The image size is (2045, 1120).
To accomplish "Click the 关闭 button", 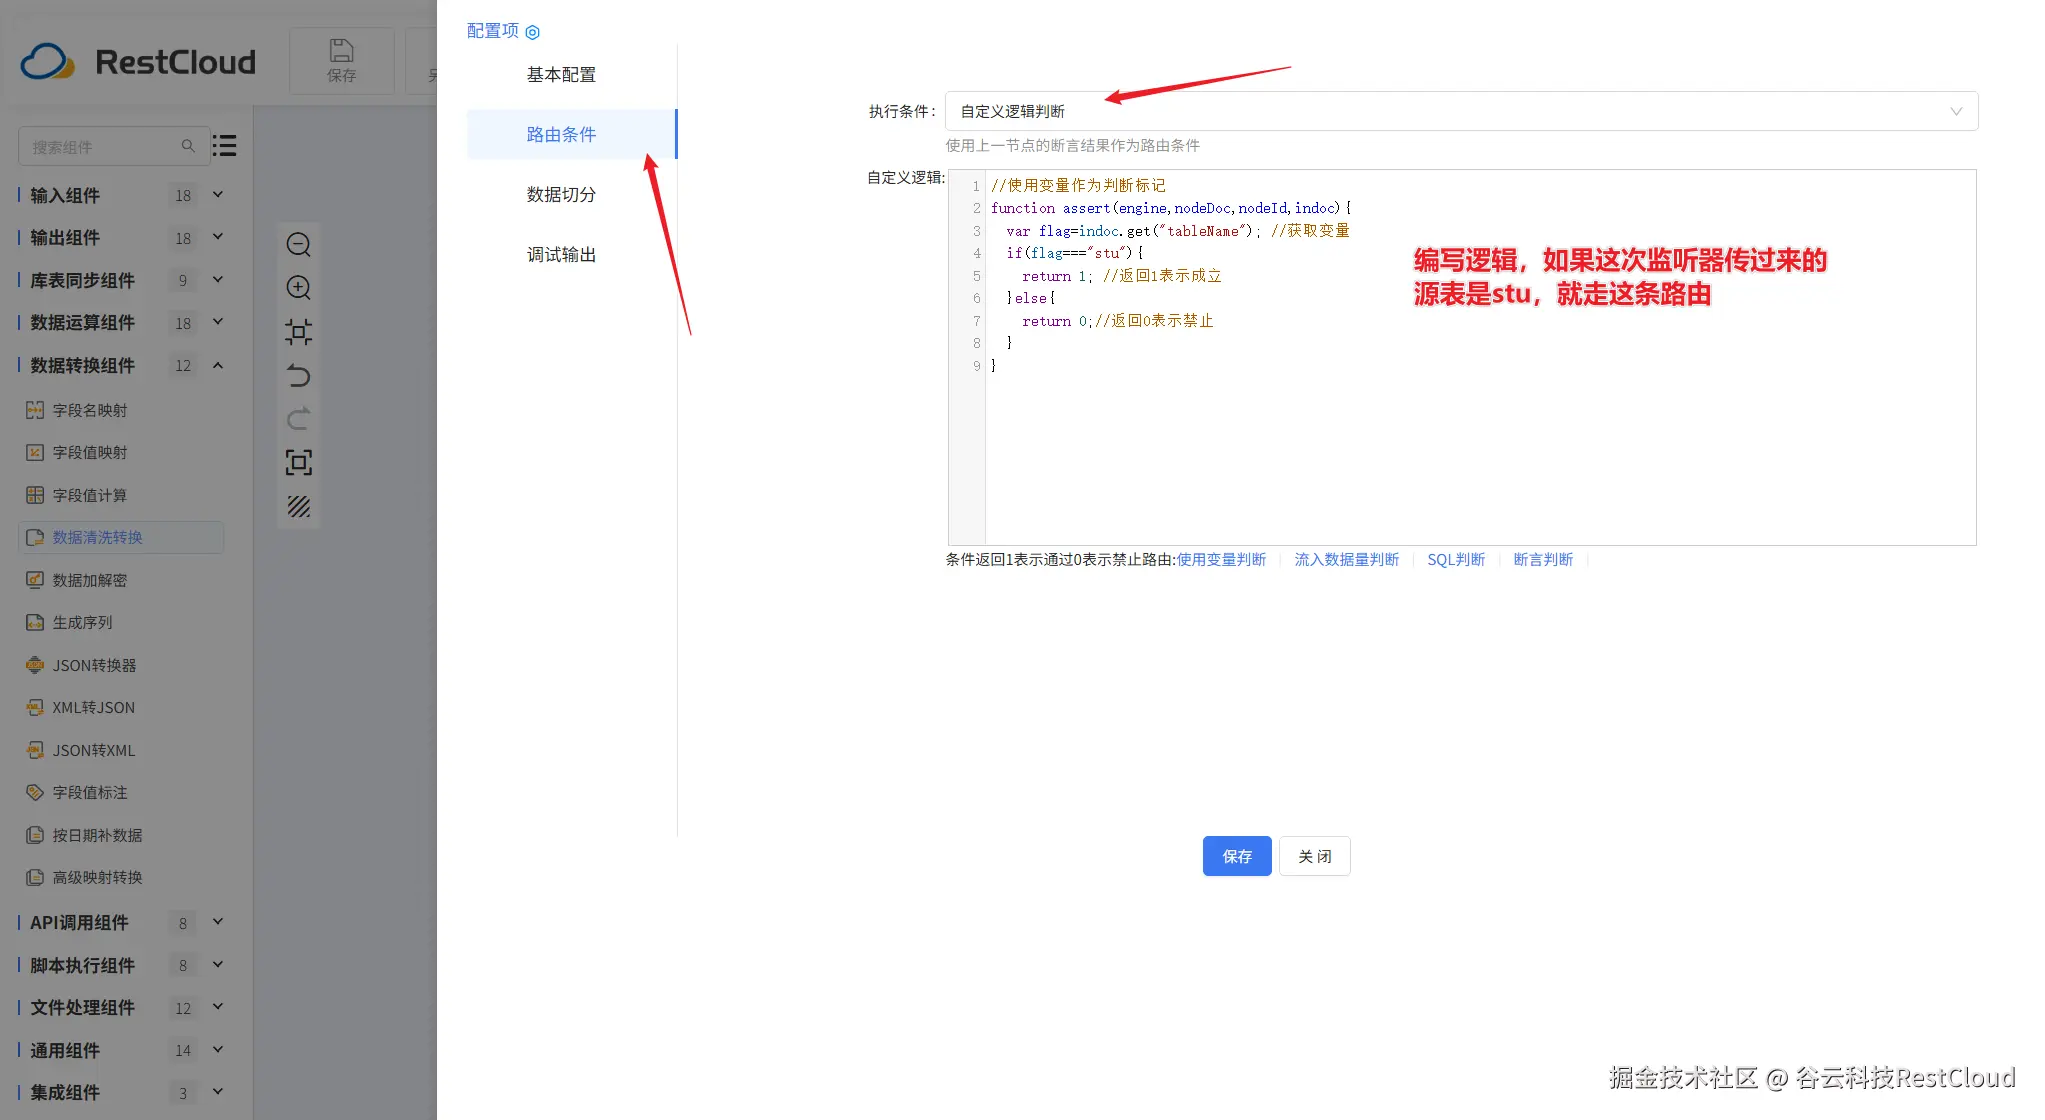I will coord(1315,856).
